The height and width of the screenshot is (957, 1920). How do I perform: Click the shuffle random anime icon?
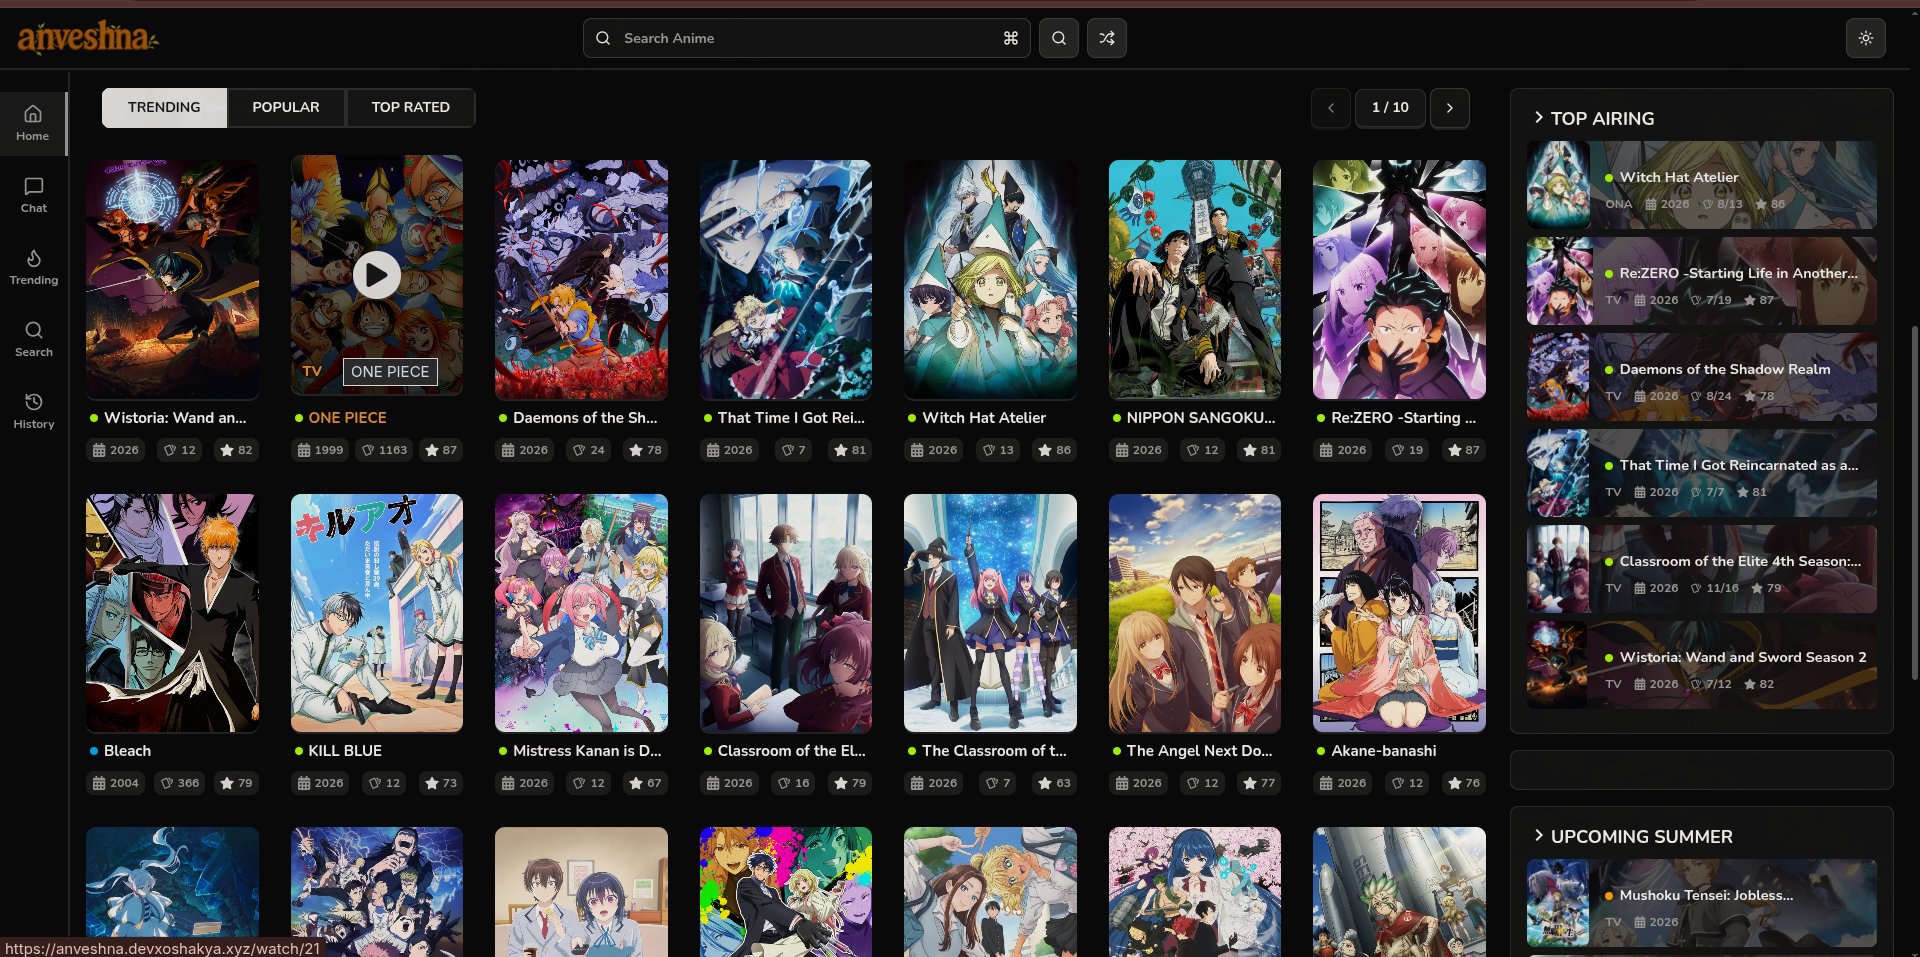point(1106,38)
